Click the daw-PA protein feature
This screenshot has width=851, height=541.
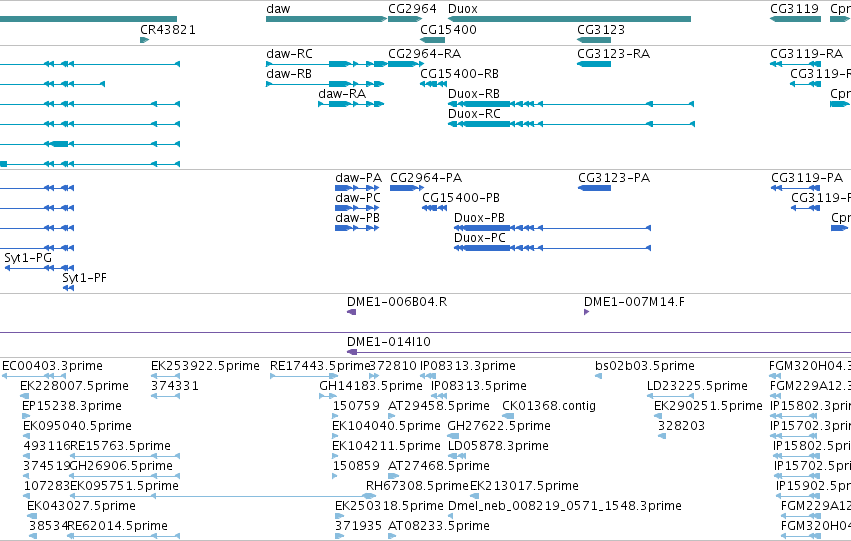pyautogui.click(x=357, y=188)
